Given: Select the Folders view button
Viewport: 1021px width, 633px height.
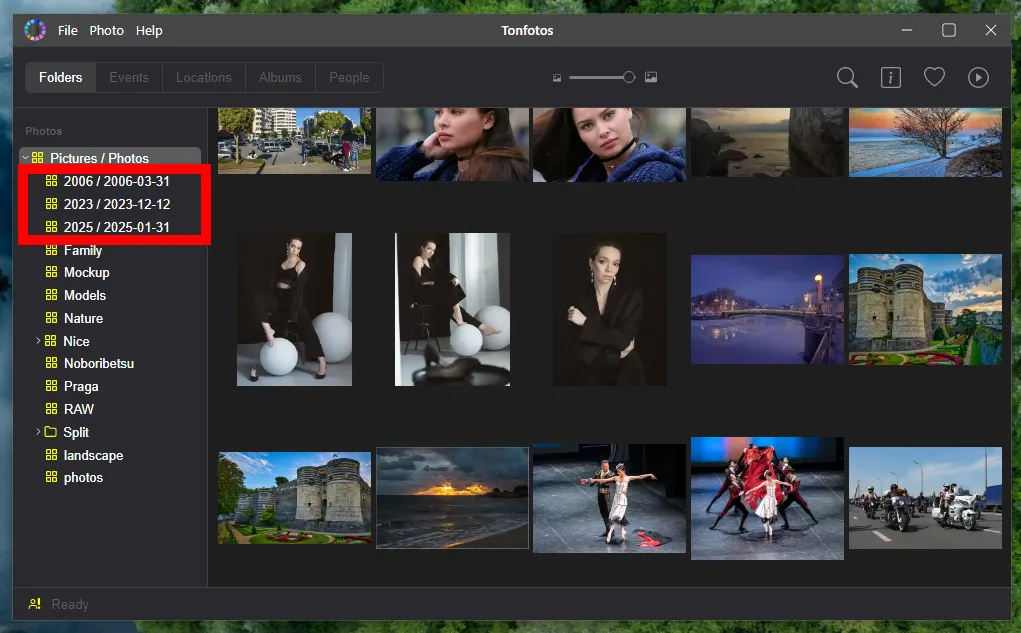Looking at the screenshot, I should tap(60, 77).
